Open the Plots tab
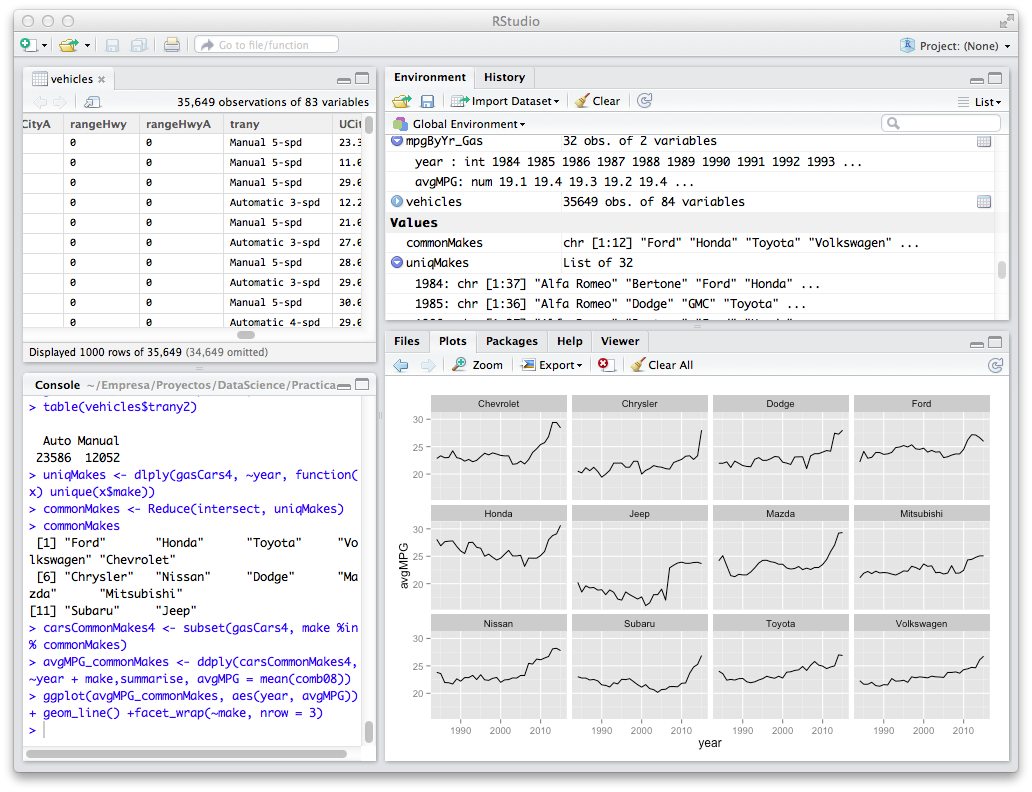The image size is (1032, 792). (x=453, y=341)
